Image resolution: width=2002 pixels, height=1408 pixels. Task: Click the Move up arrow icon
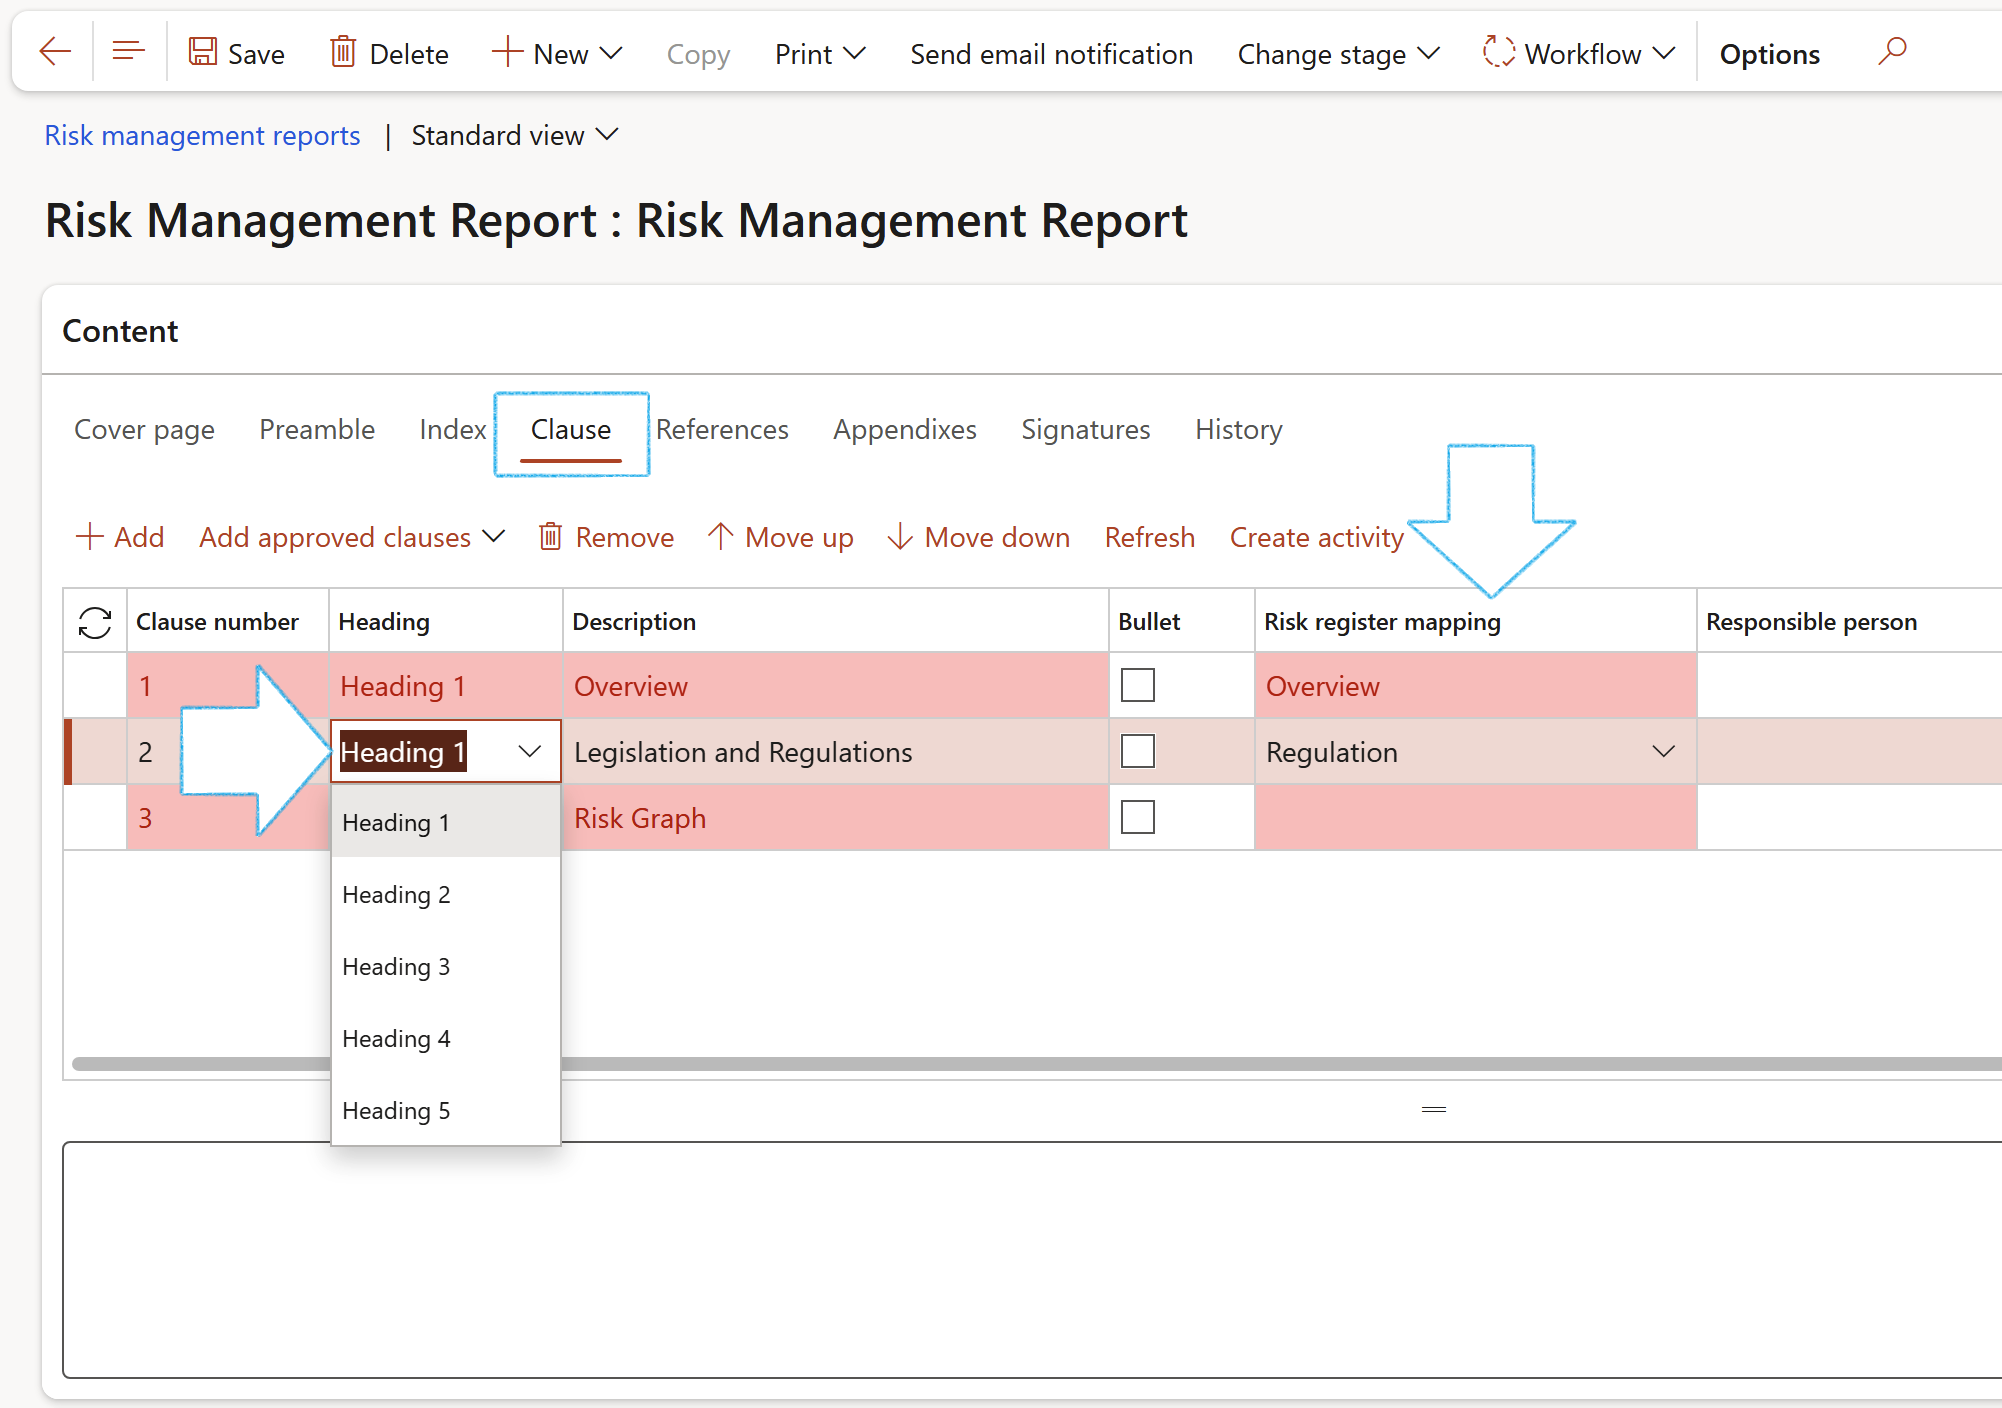pos(720,537)
